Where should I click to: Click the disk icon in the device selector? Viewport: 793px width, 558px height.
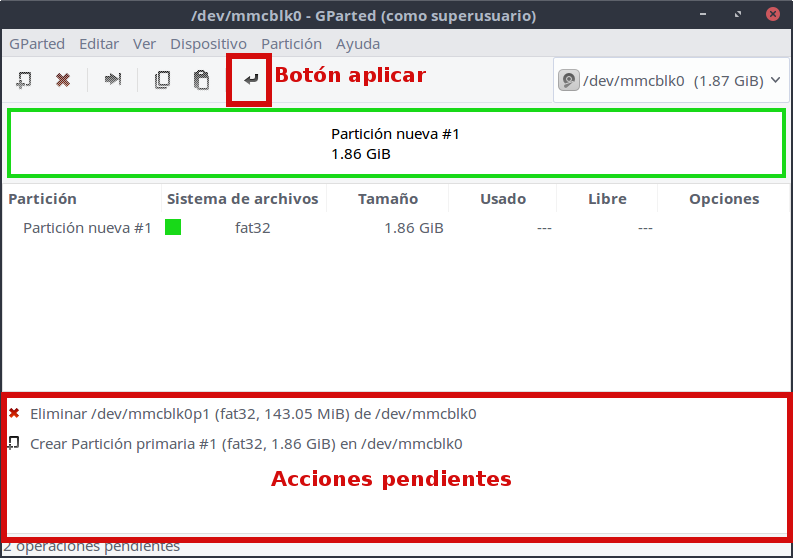[x=569, y=81]
